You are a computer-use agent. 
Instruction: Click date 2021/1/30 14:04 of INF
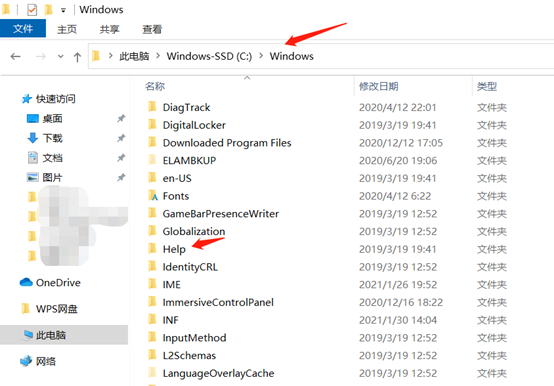coord(398,320)
